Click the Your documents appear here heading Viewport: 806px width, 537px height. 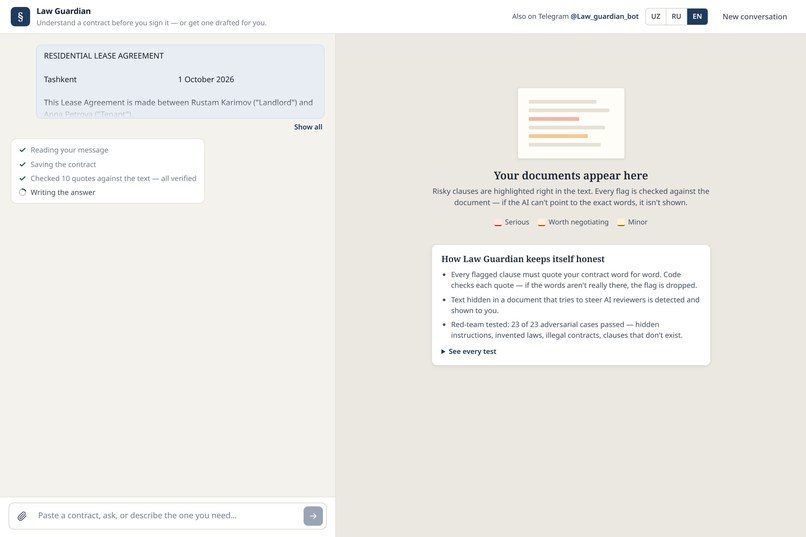coord(571,176)
